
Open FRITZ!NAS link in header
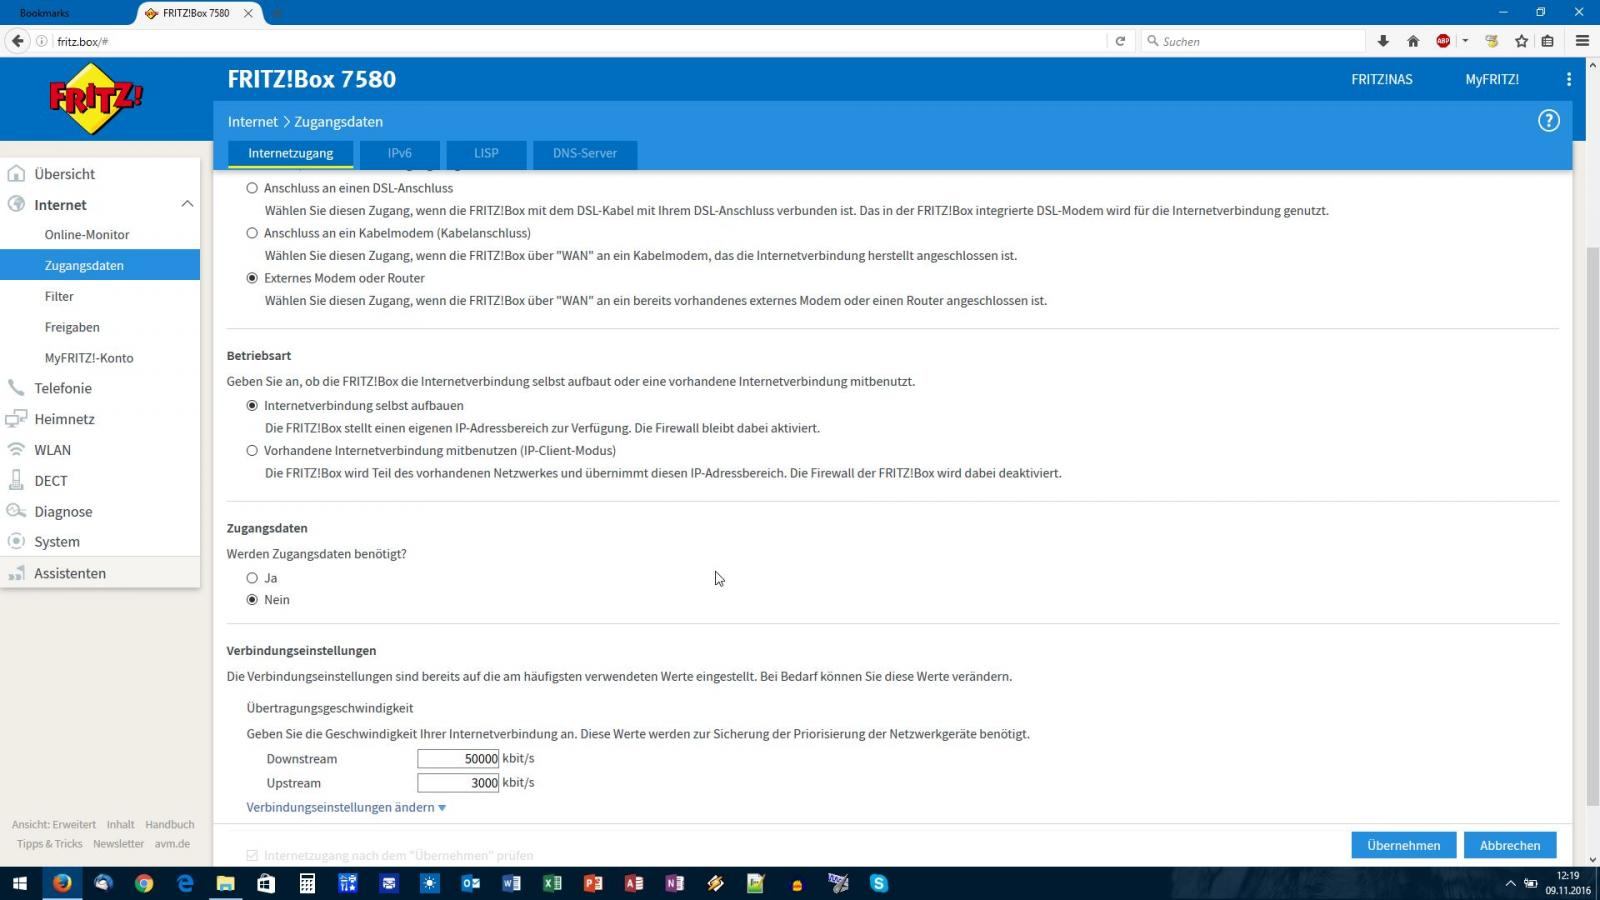click(1382, 79)
